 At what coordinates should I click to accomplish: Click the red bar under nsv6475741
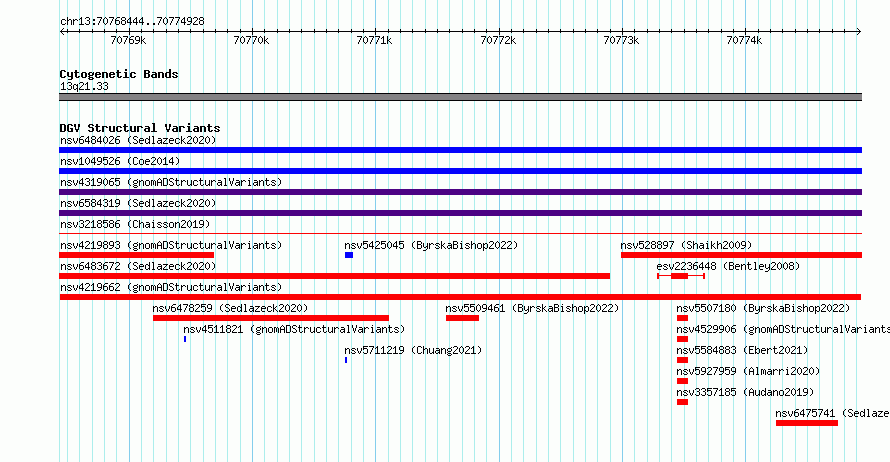(807, 423)
